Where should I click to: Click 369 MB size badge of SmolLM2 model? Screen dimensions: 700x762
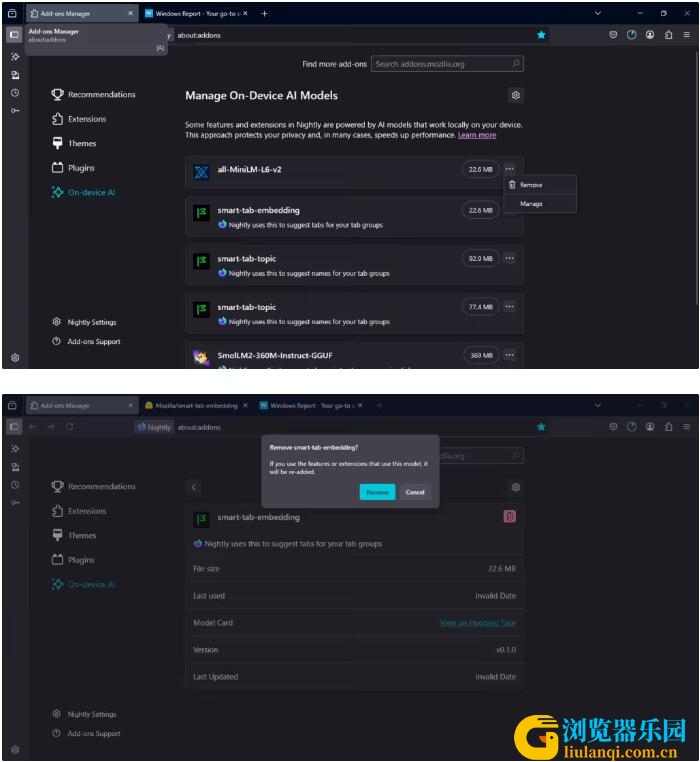pos(481,355)
